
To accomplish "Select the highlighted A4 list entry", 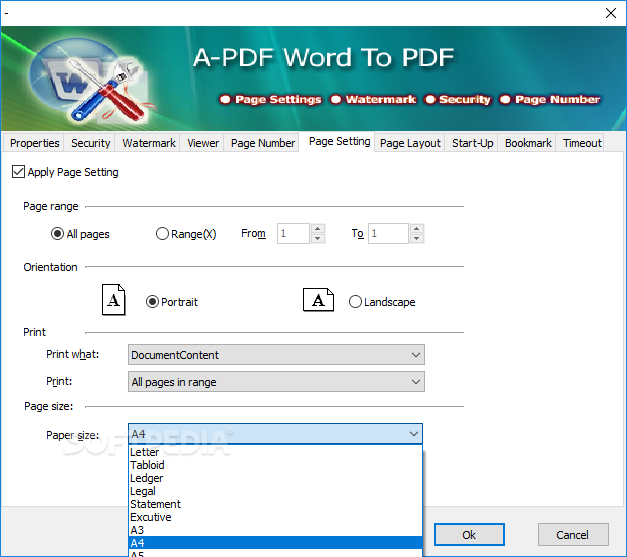I will [275, 543].
